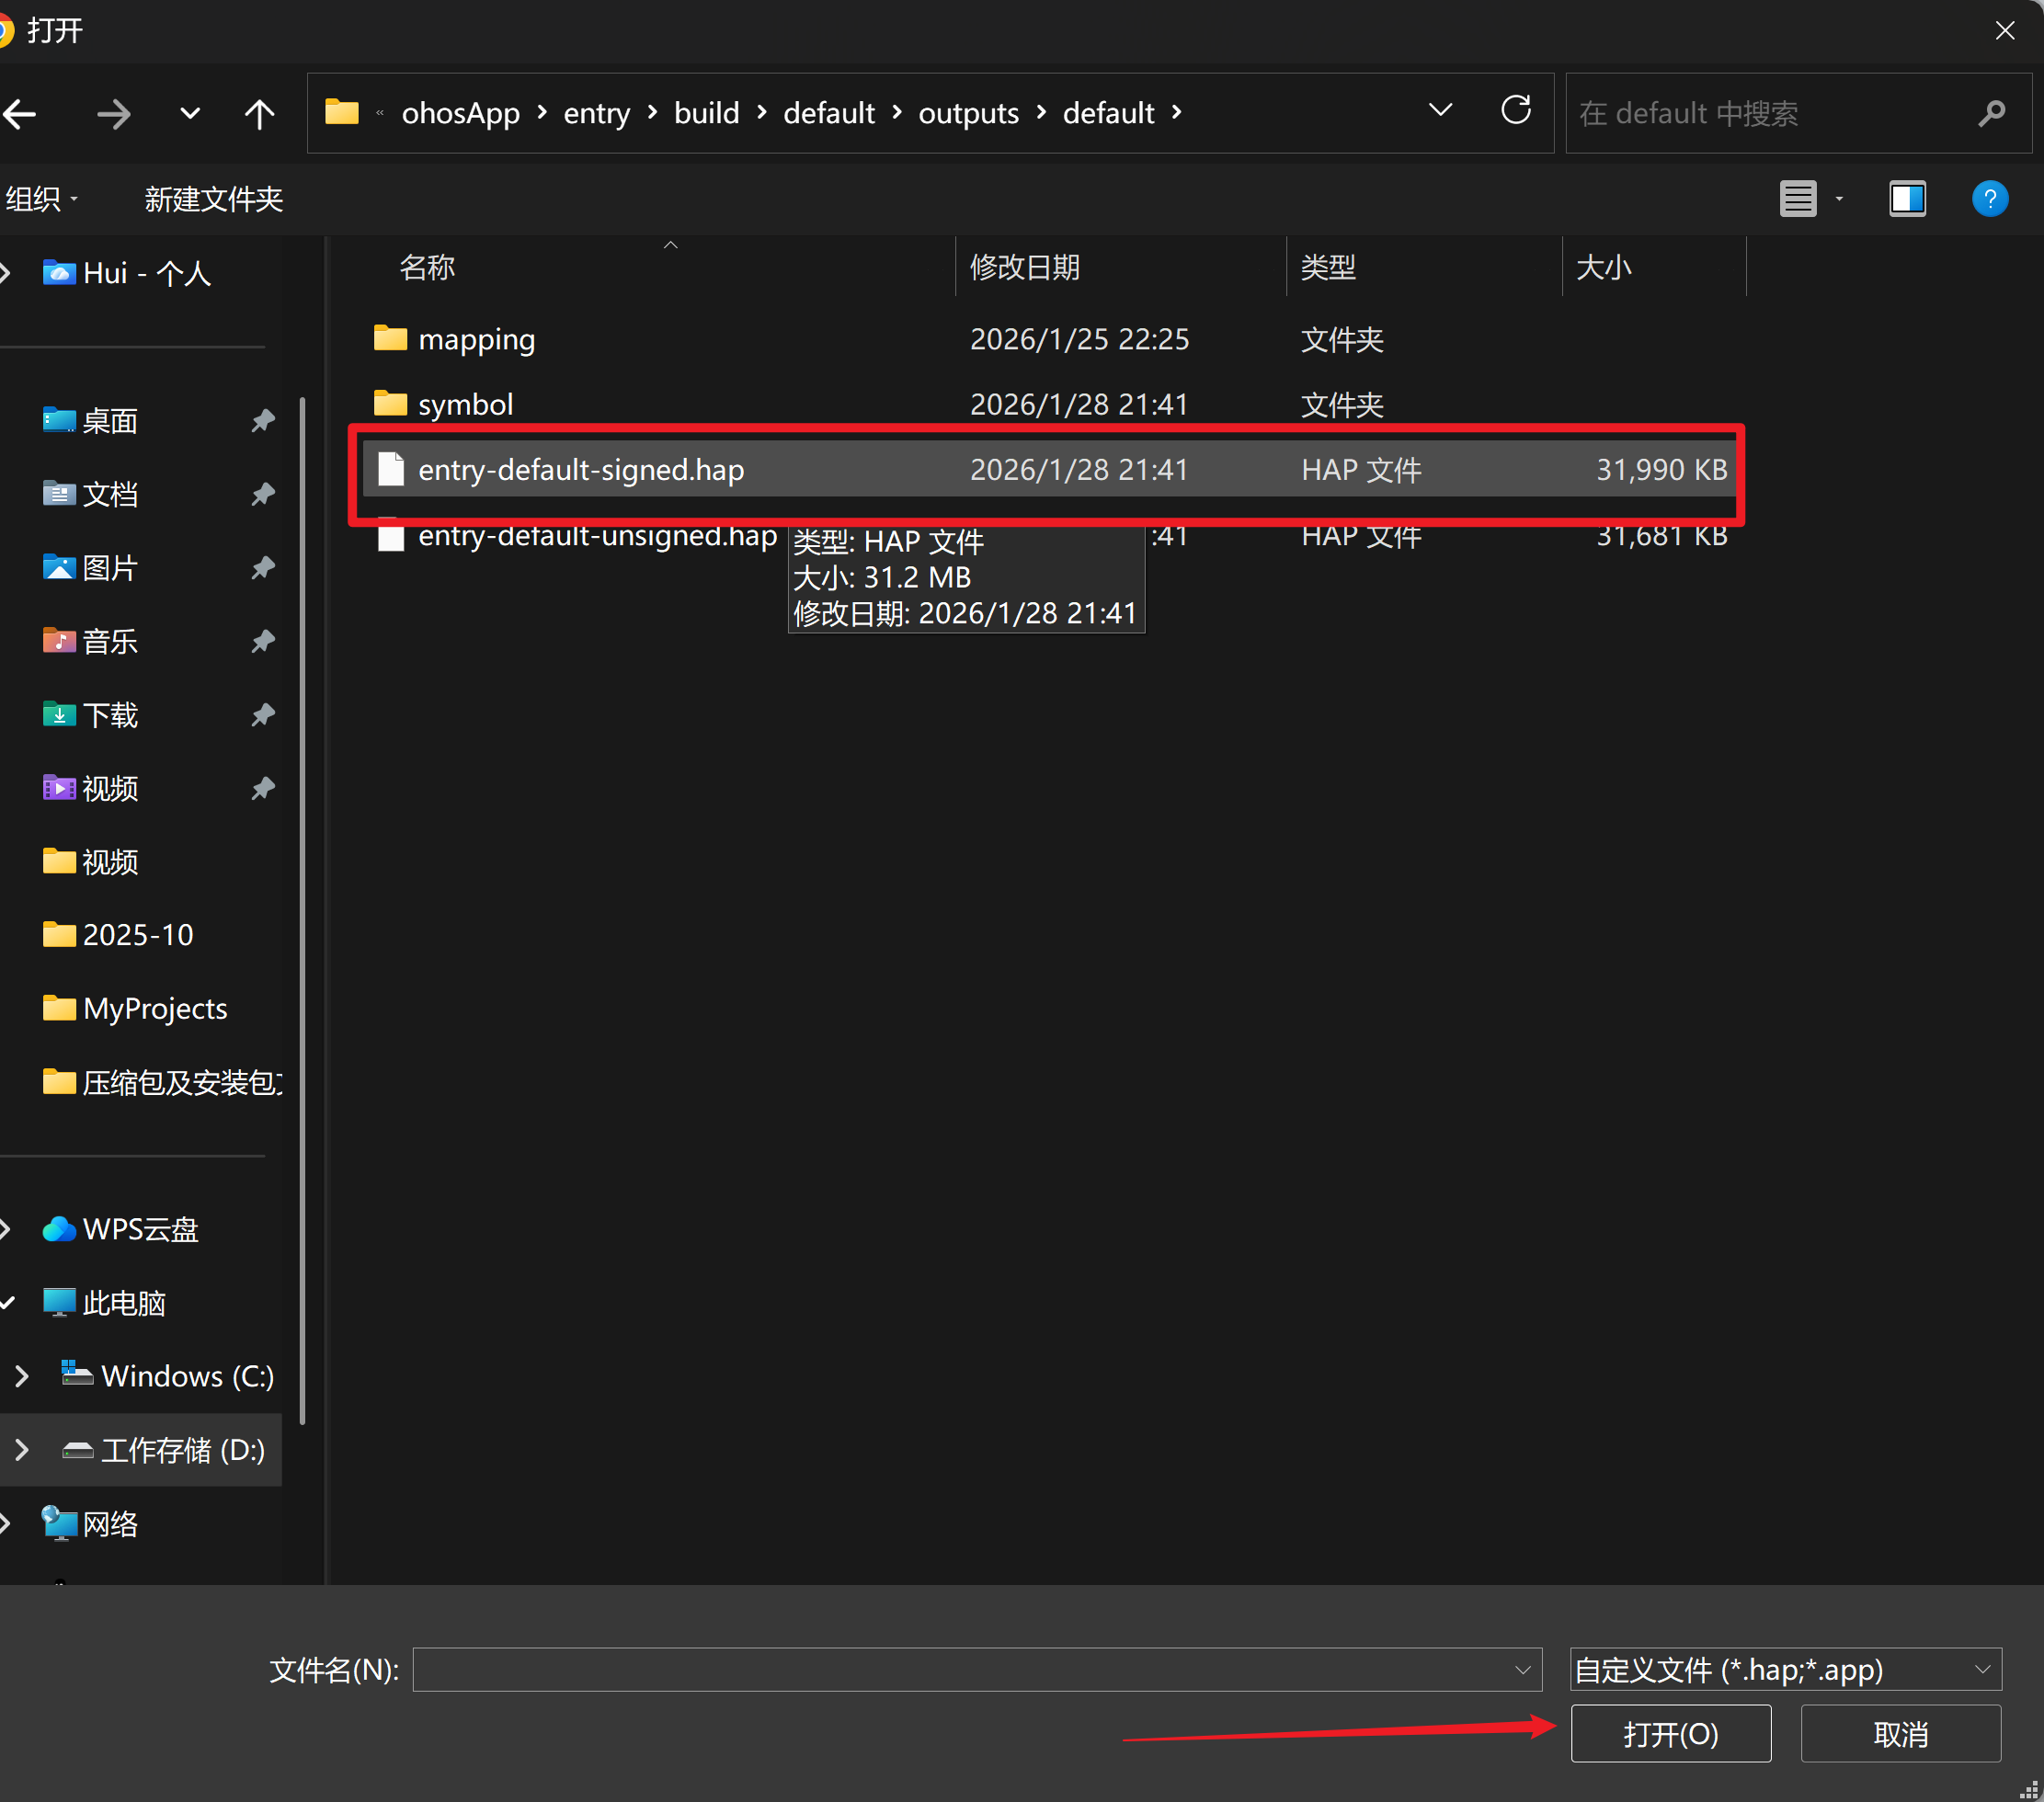Toggle the preview pane icon

click(x=1906, y=199)
